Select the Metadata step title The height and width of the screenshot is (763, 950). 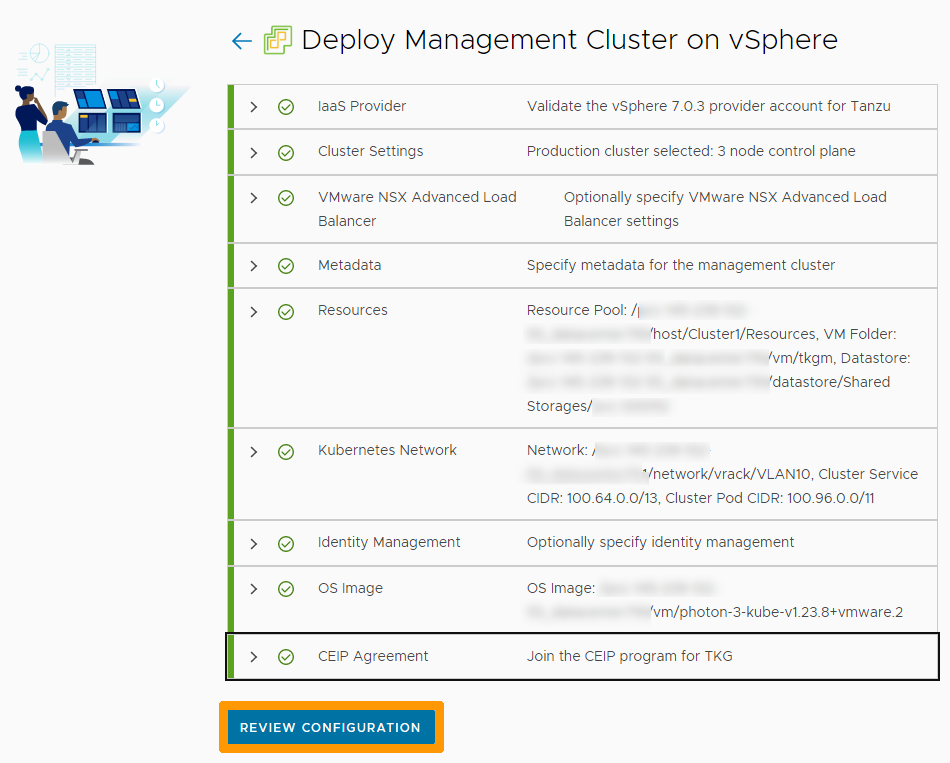pyautogui.click(x=350, y=265)
